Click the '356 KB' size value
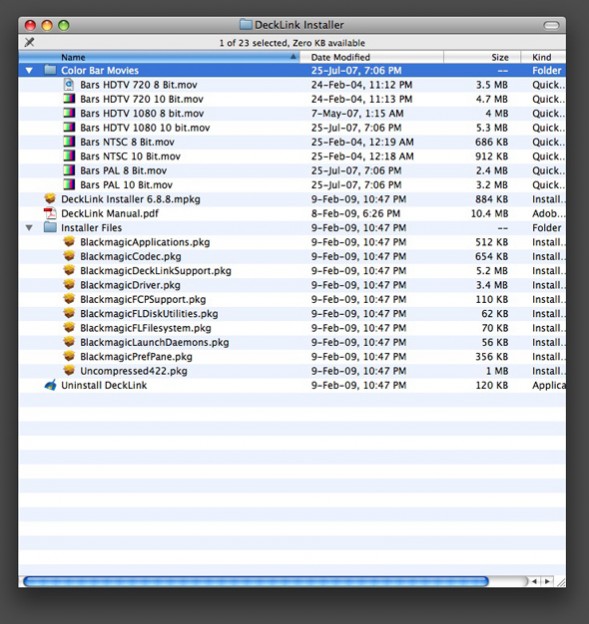The height and width of the screenshot is (624, 589). click(491, 357)
